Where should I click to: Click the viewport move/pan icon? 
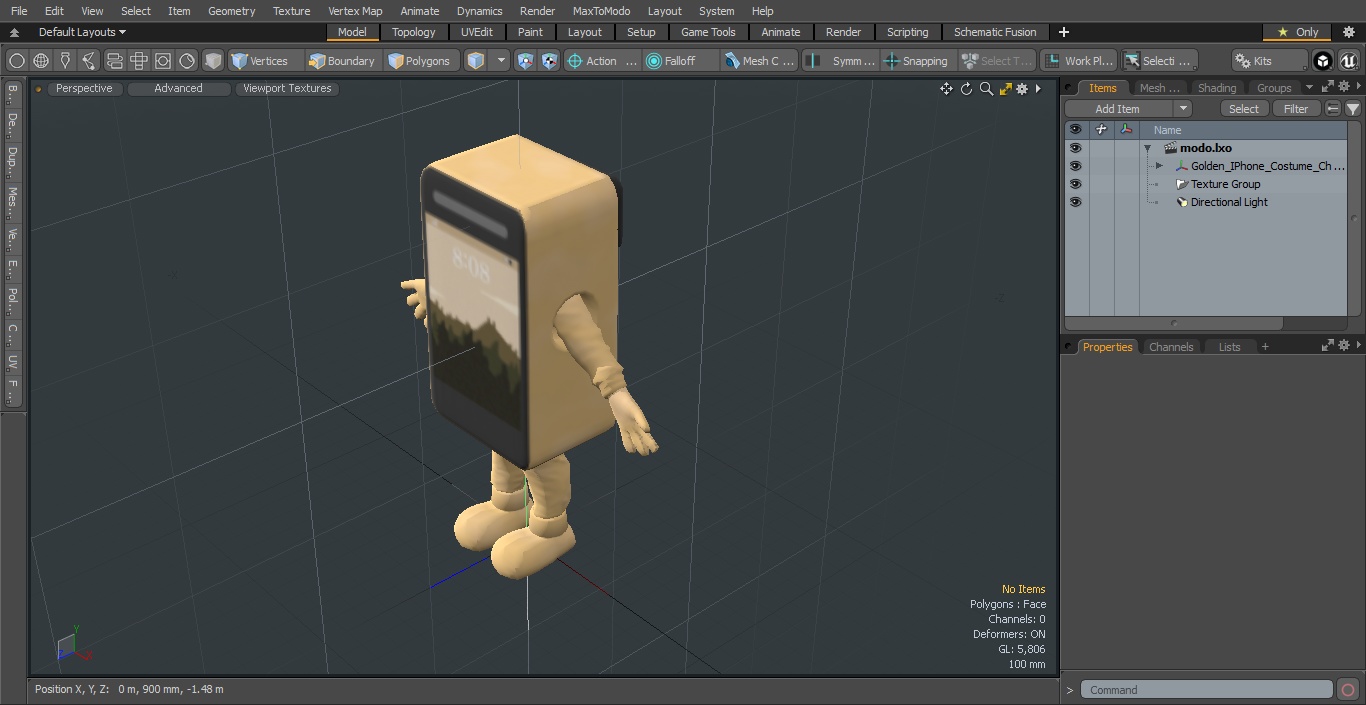point(946,89)
